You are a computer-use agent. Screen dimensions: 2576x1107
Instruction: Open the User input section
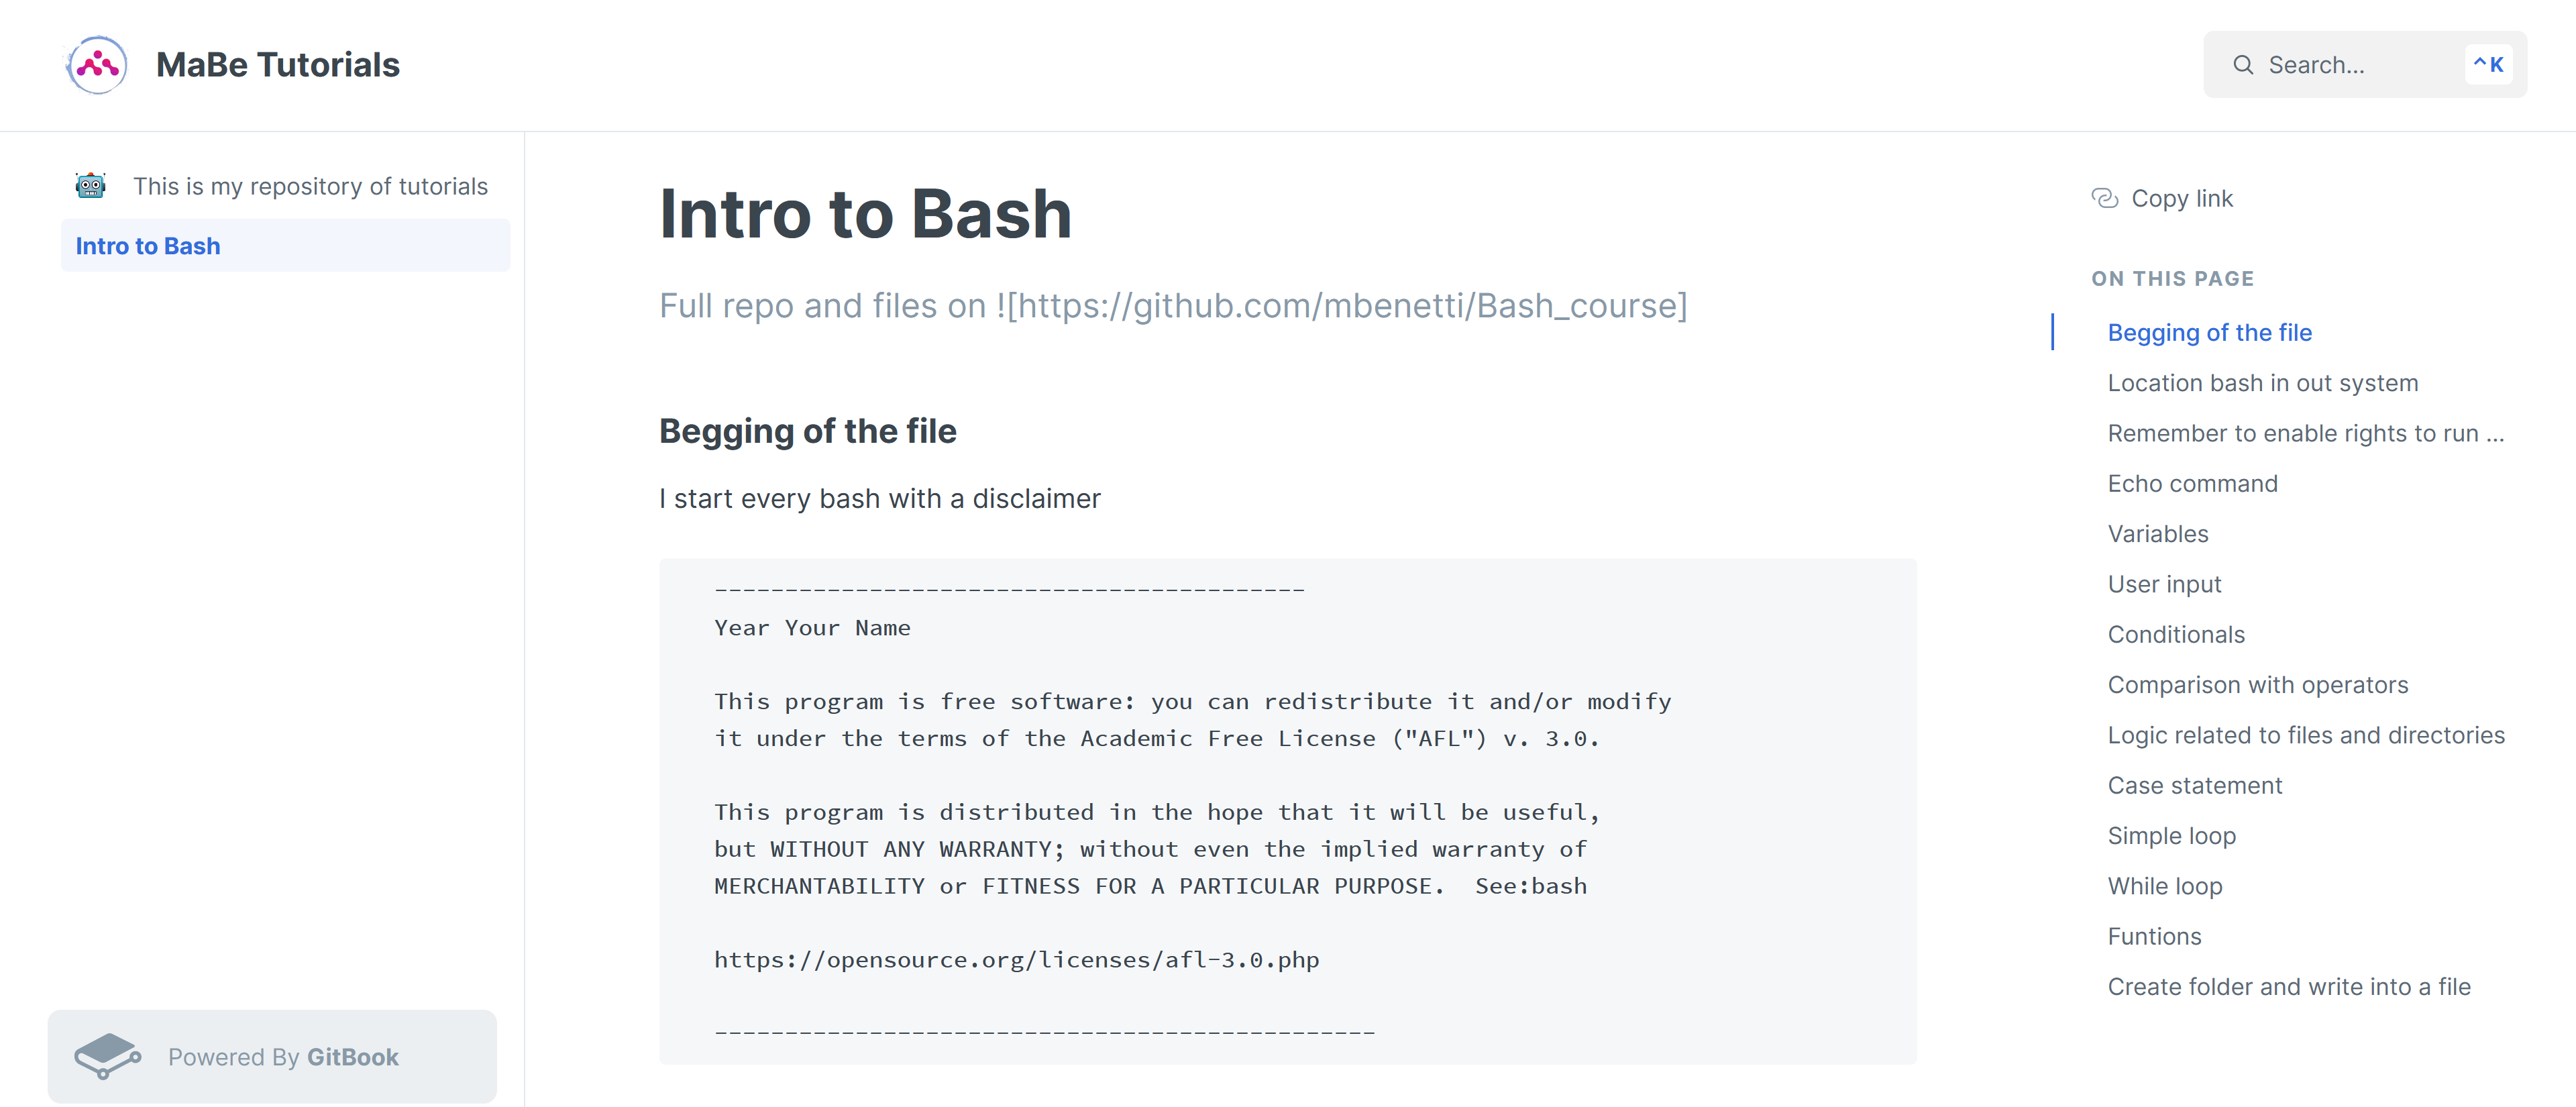click(x=2164, y=583)
